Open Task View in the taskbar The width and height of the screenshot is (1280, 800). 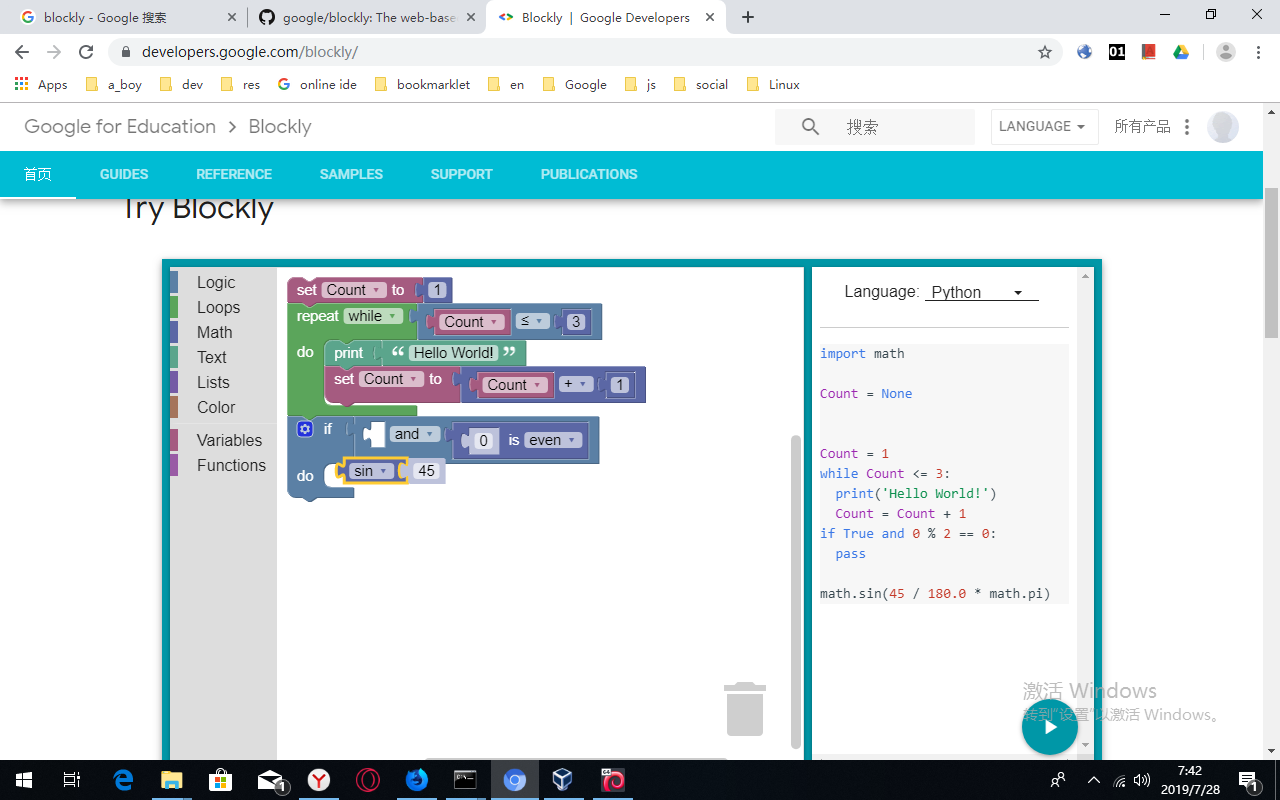[71, 780]
